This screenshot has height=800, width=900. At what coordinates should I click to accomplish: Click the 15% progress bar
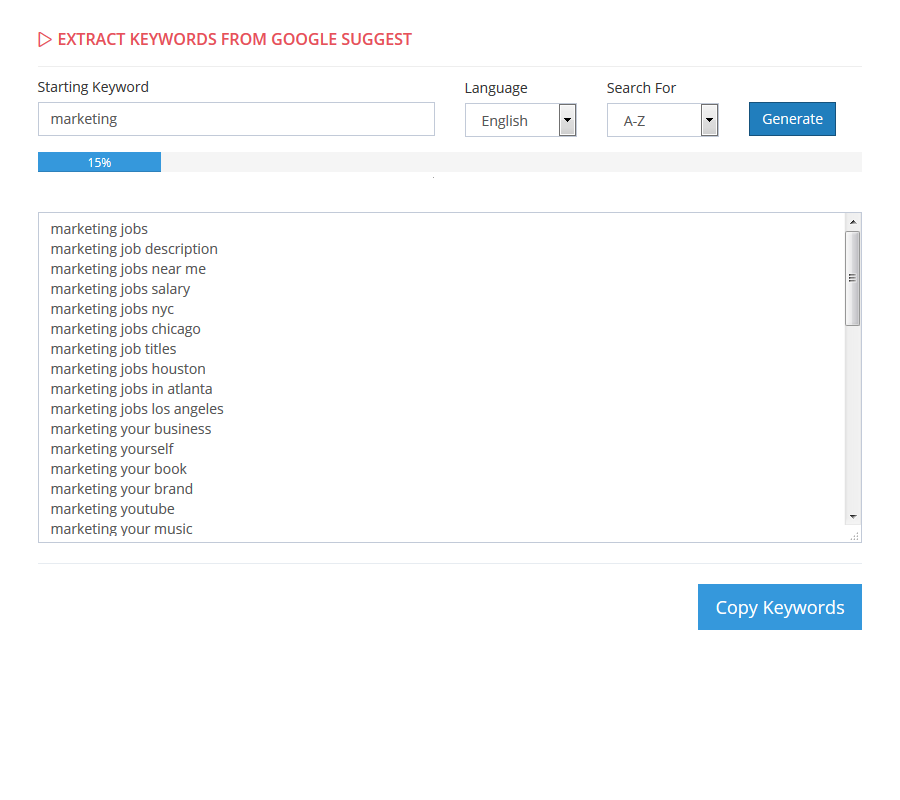coord(99,162)
